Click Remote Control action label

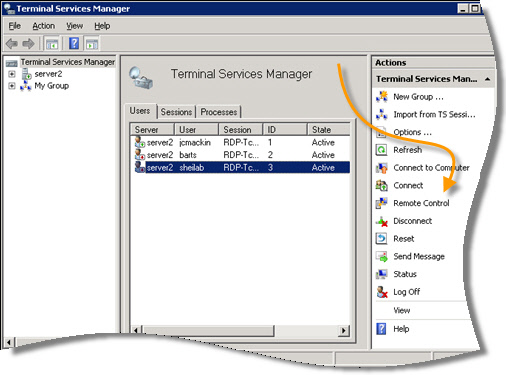[x=421, y=203]
